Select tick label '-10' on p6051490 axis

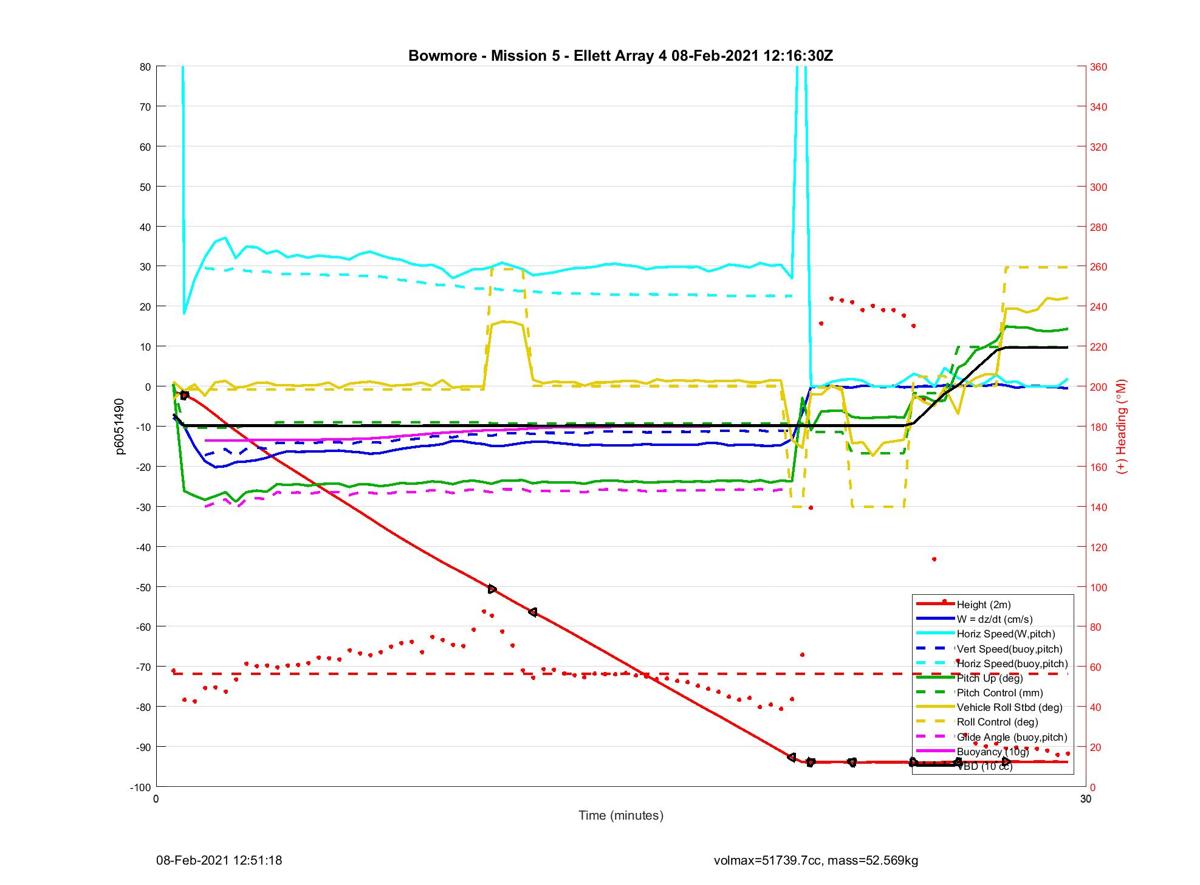(x=142, y=427)
